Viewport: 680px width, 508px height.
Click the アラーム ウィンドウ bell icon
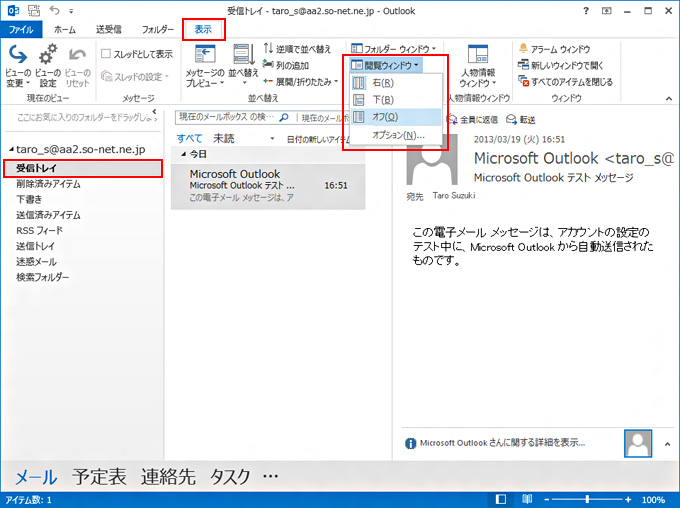tap(524, 49)
